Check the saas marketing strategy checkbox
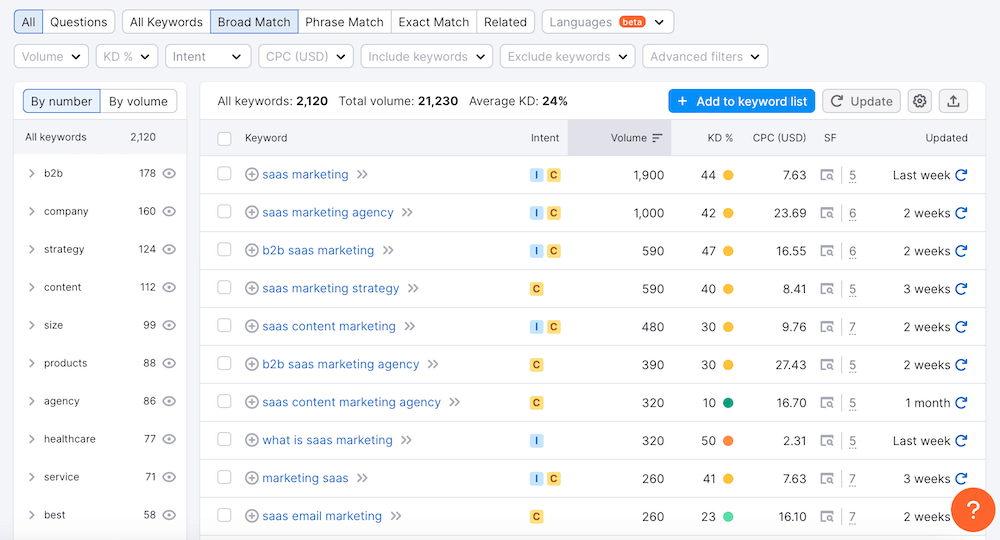 coord(225,289)
